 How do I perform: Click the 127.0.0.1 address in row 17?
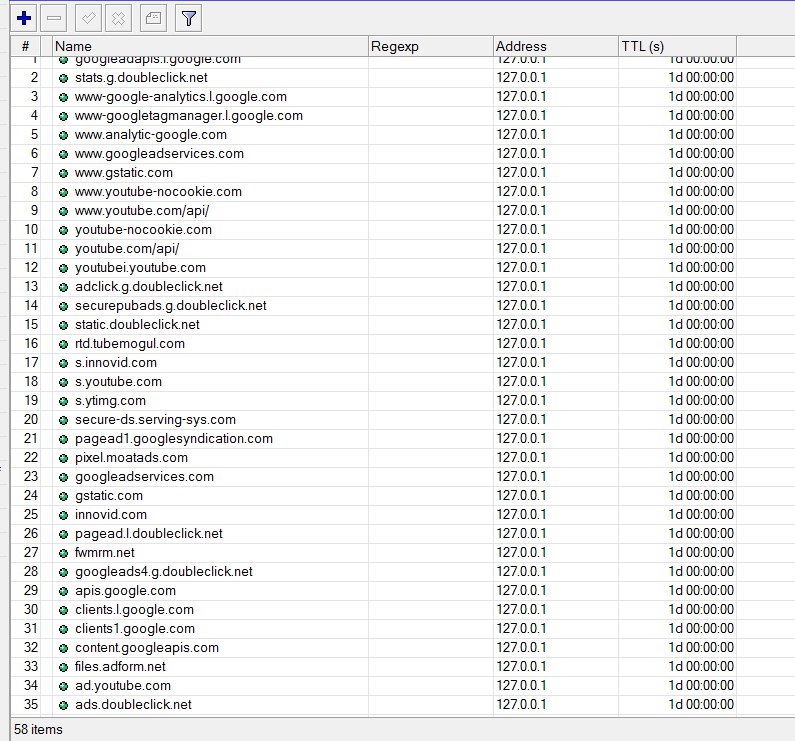[521, 363]
